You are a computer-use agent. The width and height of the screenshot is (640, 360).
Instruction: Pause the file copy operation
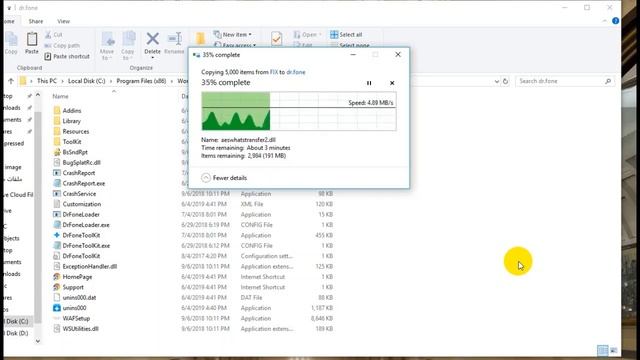tap(369, 83)
